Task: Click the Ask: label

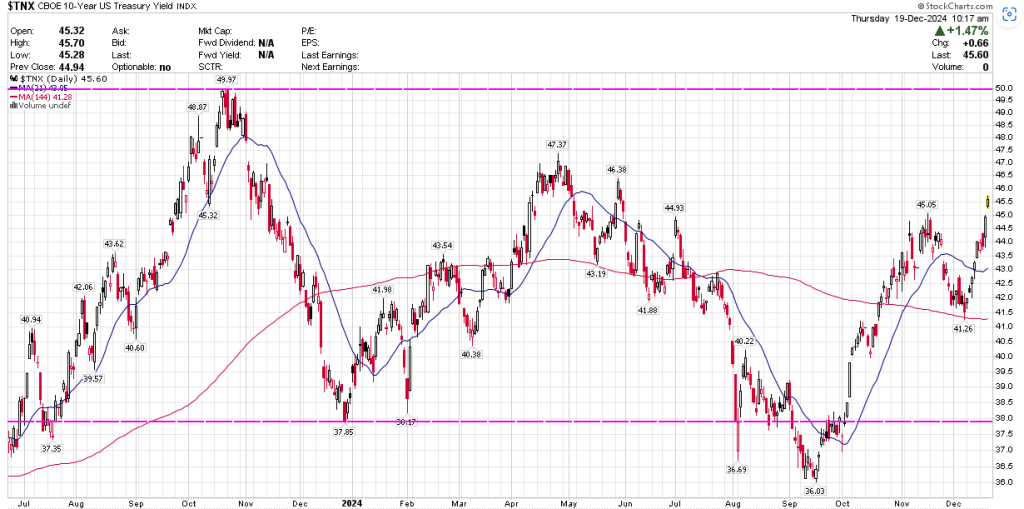Action: [120, 31]
